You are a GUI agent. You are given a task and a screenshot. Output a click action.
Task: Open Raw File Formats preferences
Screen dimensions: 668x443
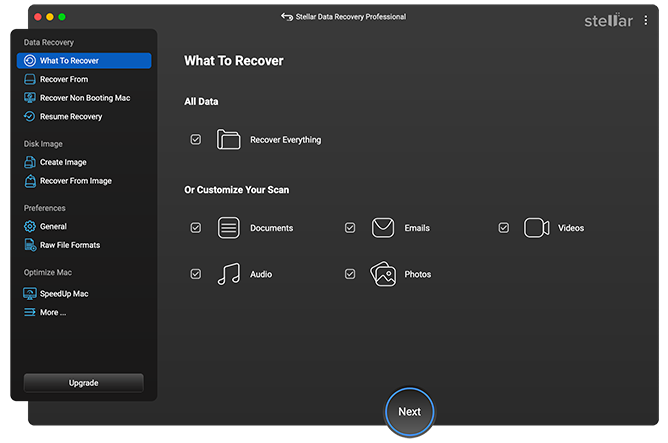pyautogui.click(x=69, y=245)
